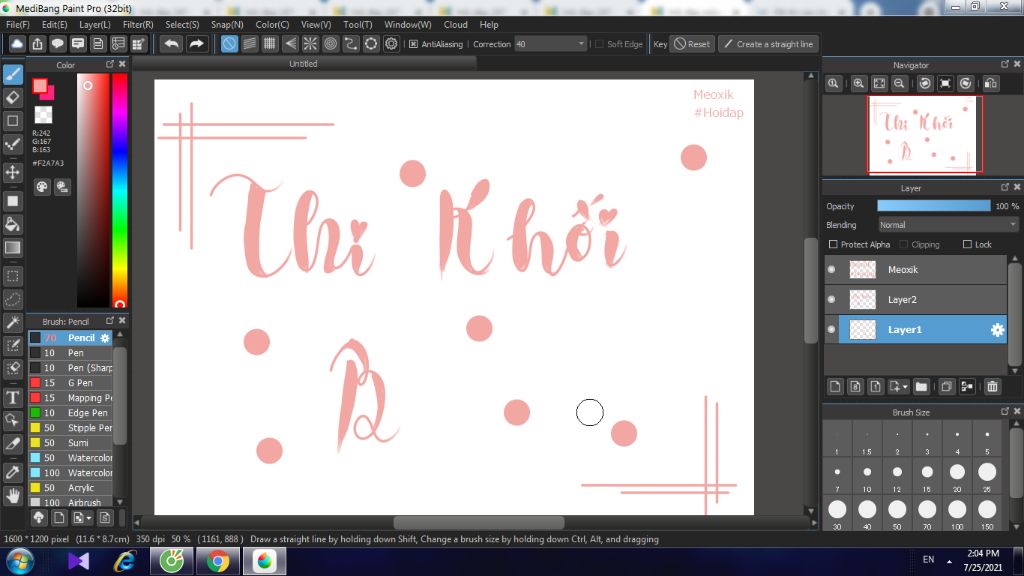1024x576 pixels.
Task: Select the Text tool
Action: tap(12, 397)
